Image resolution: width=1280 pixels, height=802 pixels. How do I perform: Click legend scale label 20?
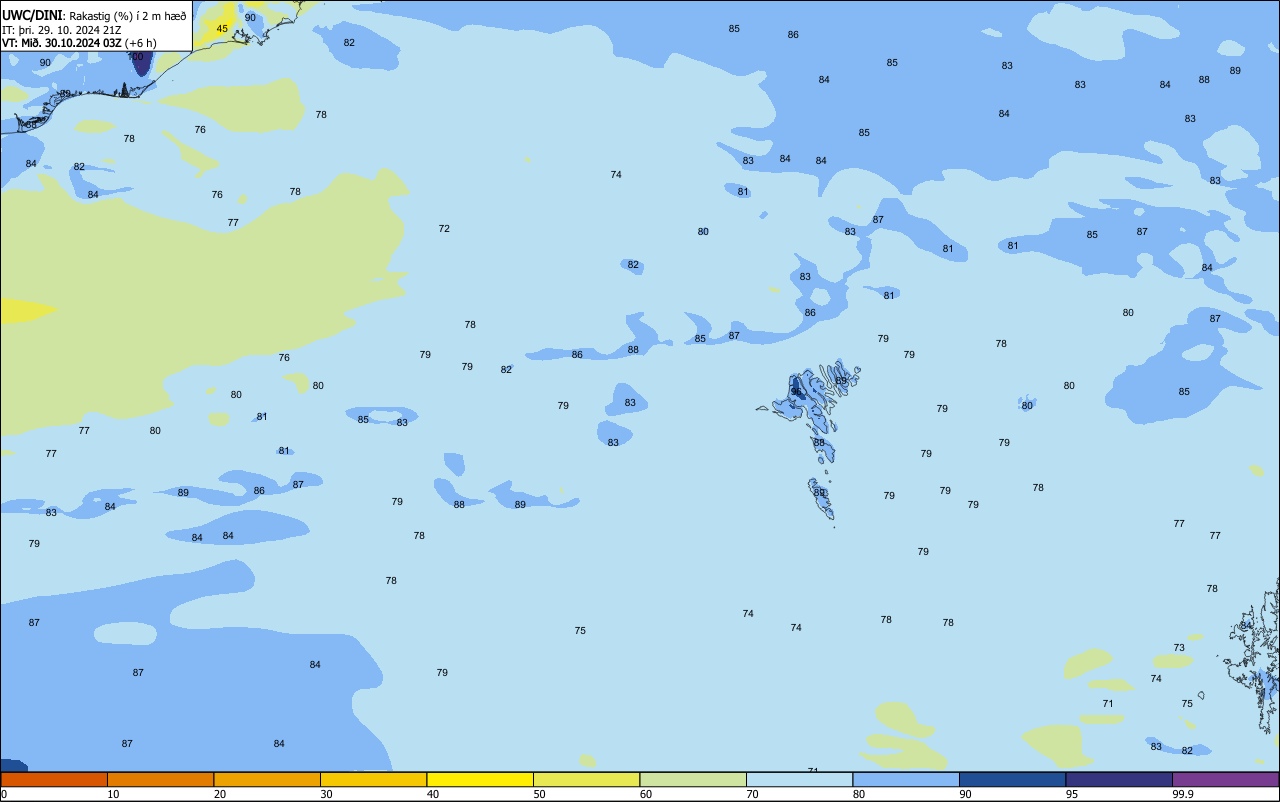pyautogui.click(x=219, y=794)
